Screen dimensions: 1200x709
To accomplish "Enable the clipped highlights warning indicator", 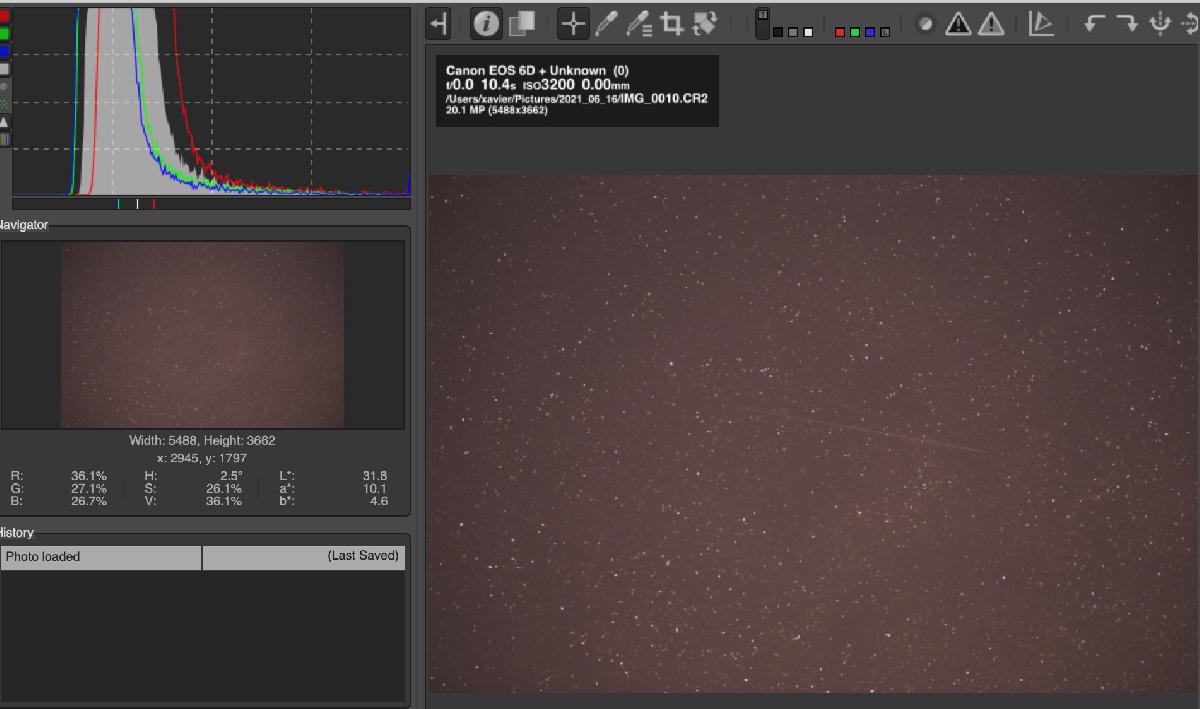I will point(991,24).
